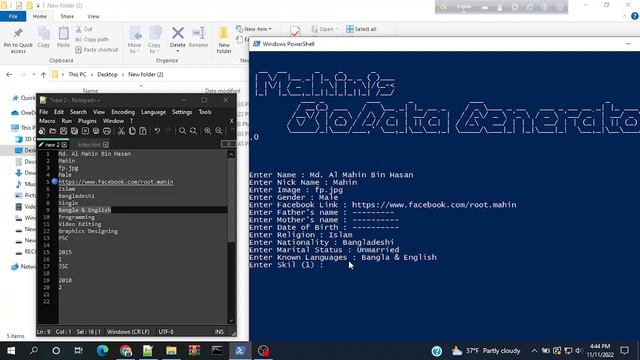Click line 'Graphics Designing' in Notepad++ editor
This screenshot has height=360, width=640.
point(88,231)
